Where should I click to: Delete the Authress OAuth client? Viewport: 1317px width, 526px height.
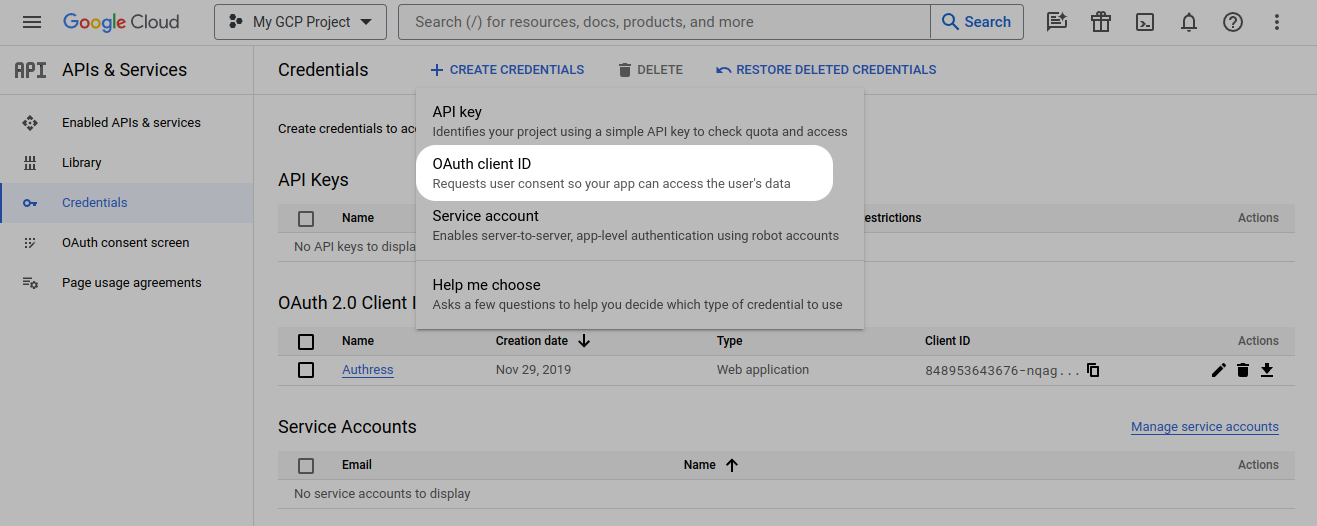(x=1243, y=370)
